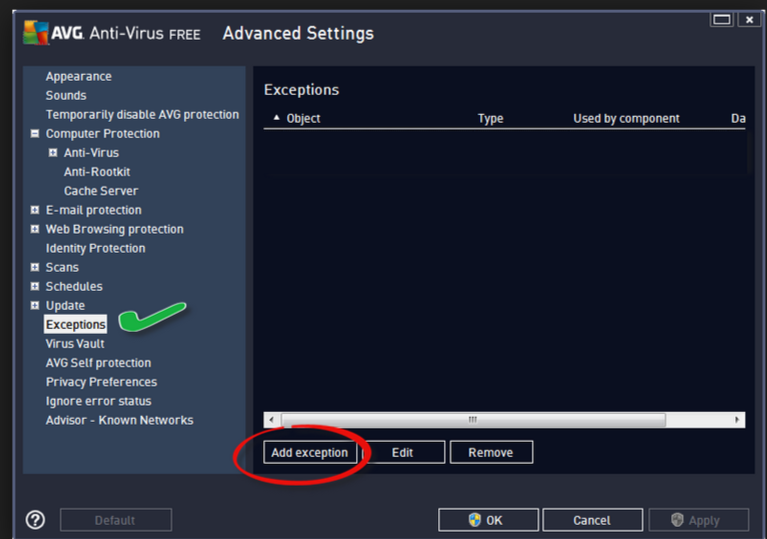
Task: Click the Cancel button
Action: (591, 520)
